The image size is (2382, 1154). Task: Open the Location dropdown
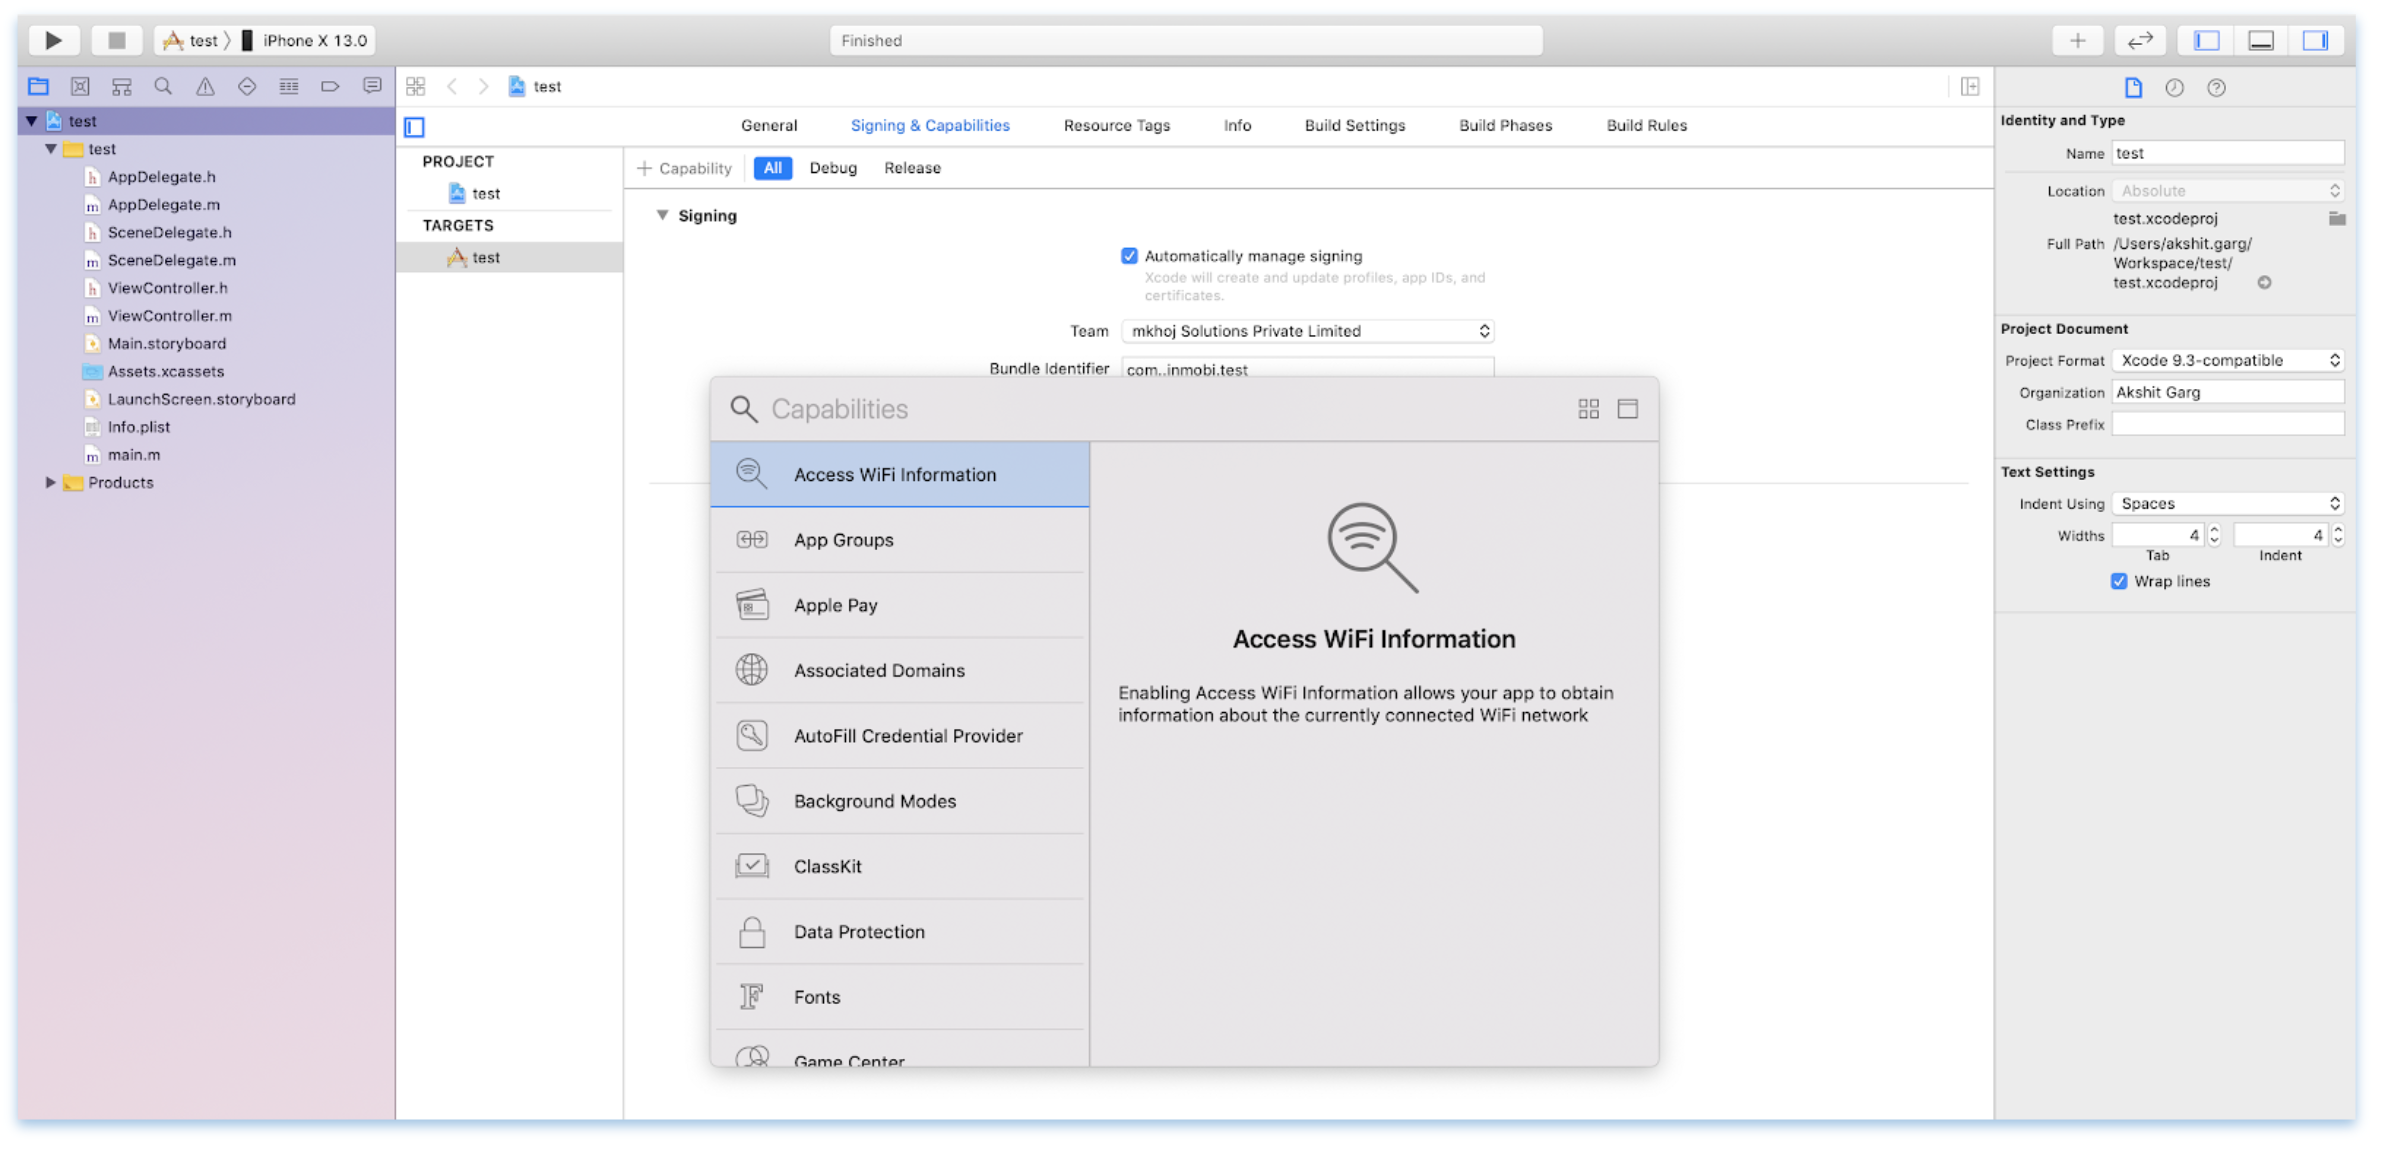(2228, 191)
